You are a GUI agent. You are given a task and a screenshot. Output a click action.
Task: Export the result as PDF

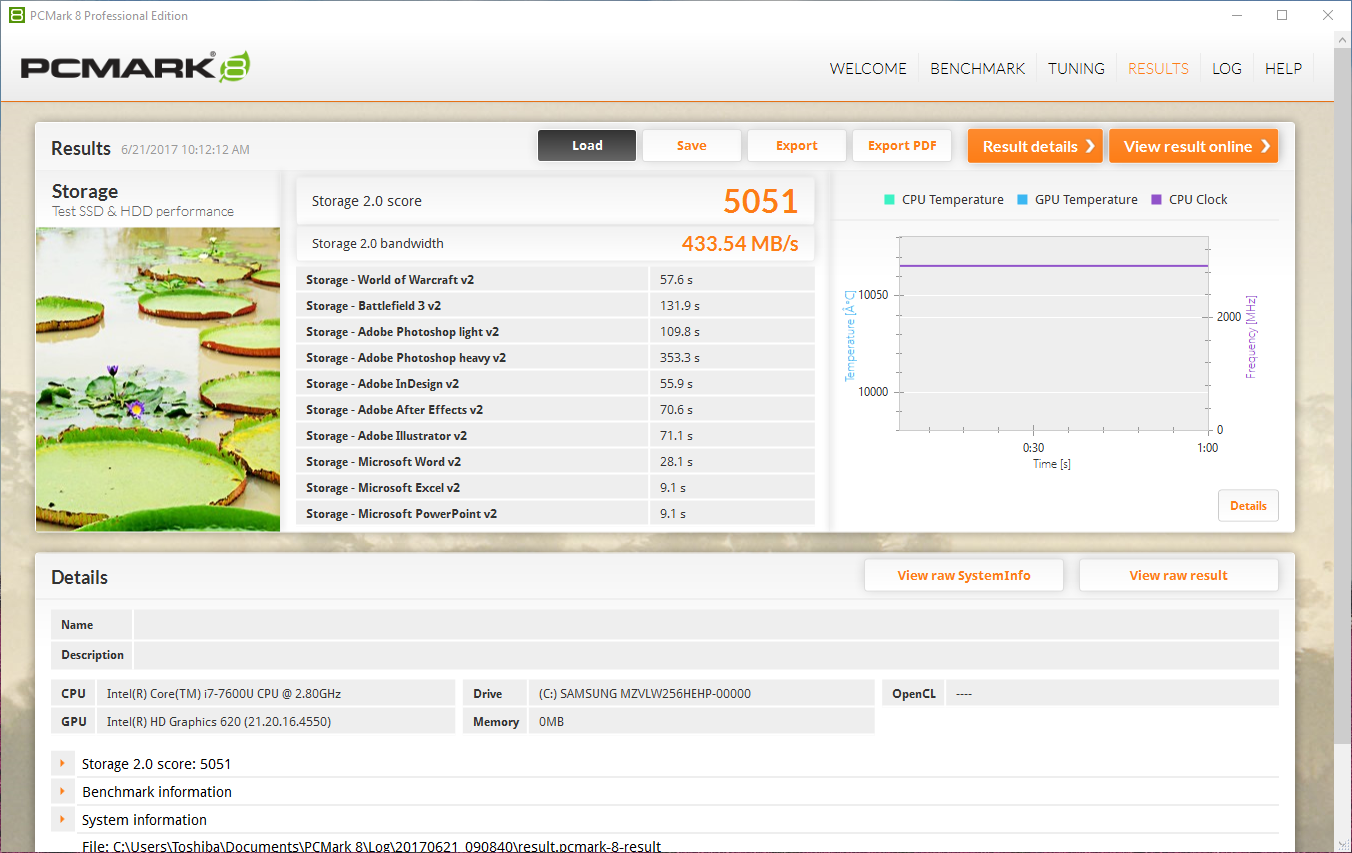902,146
